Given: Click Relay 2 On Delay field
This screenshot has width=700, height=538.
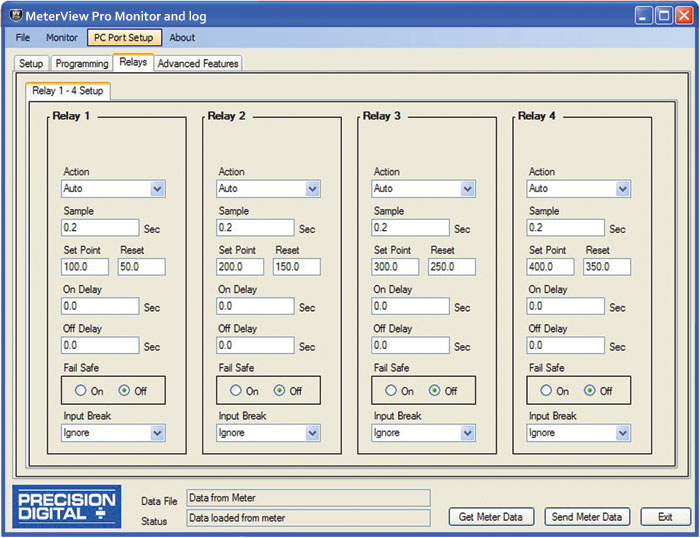Looking at the screenshot, I should coord(255,306).
